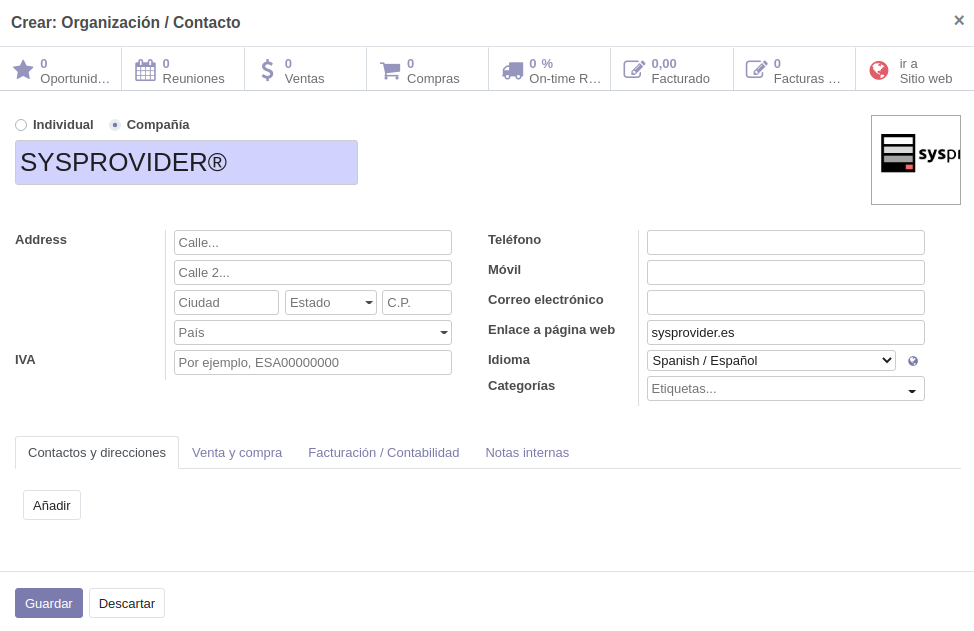The height and width of the screenshot is (631, 974).
Task: Click the dollar sign Ventas icon
Action: (x=267, y=70)
